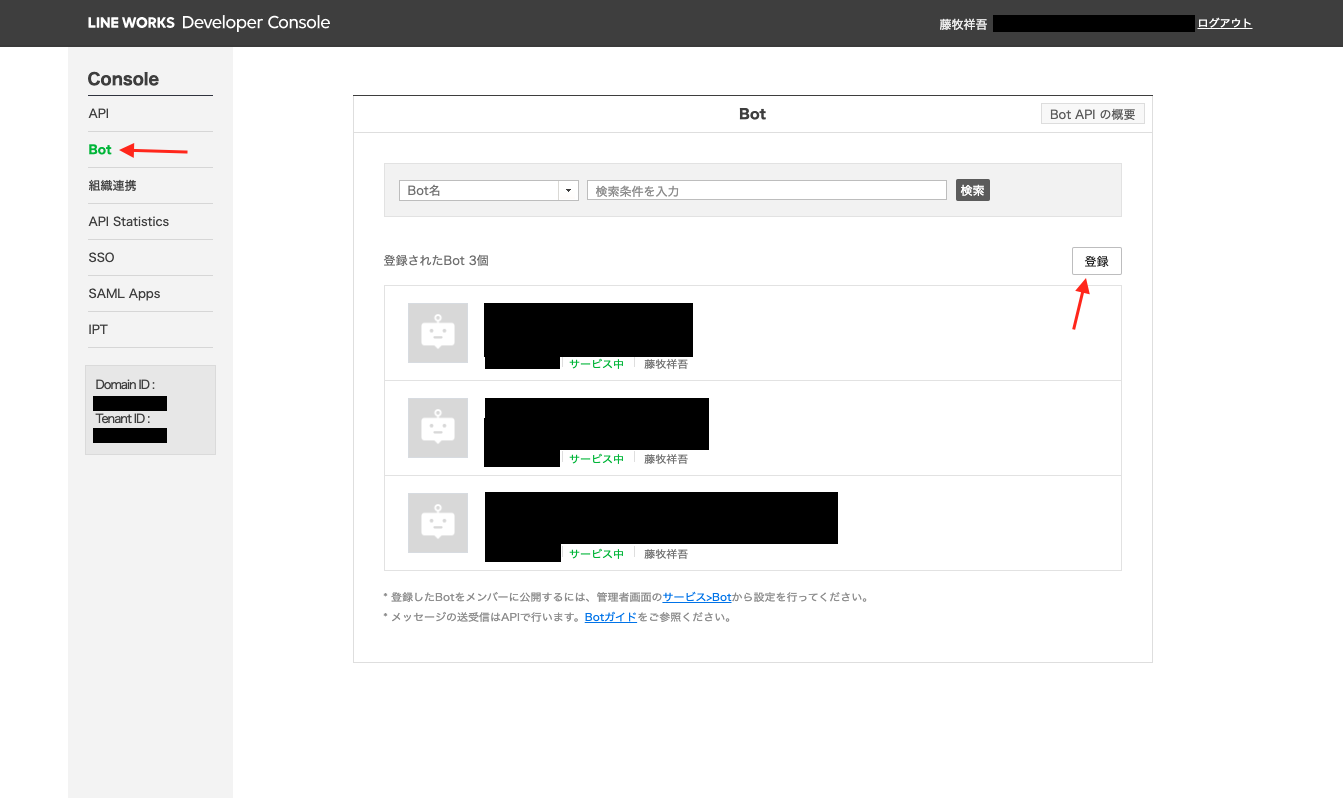The width and height of the screenshot is (1343, 798).
Task: Click the second bot's robot avatar icon
Action: [438, 428]
